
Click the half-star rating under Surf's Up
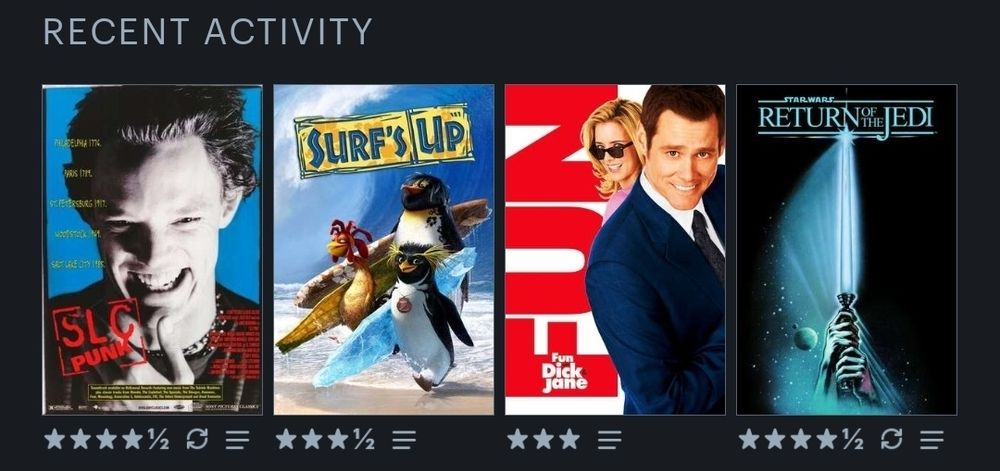click(364, 439)
